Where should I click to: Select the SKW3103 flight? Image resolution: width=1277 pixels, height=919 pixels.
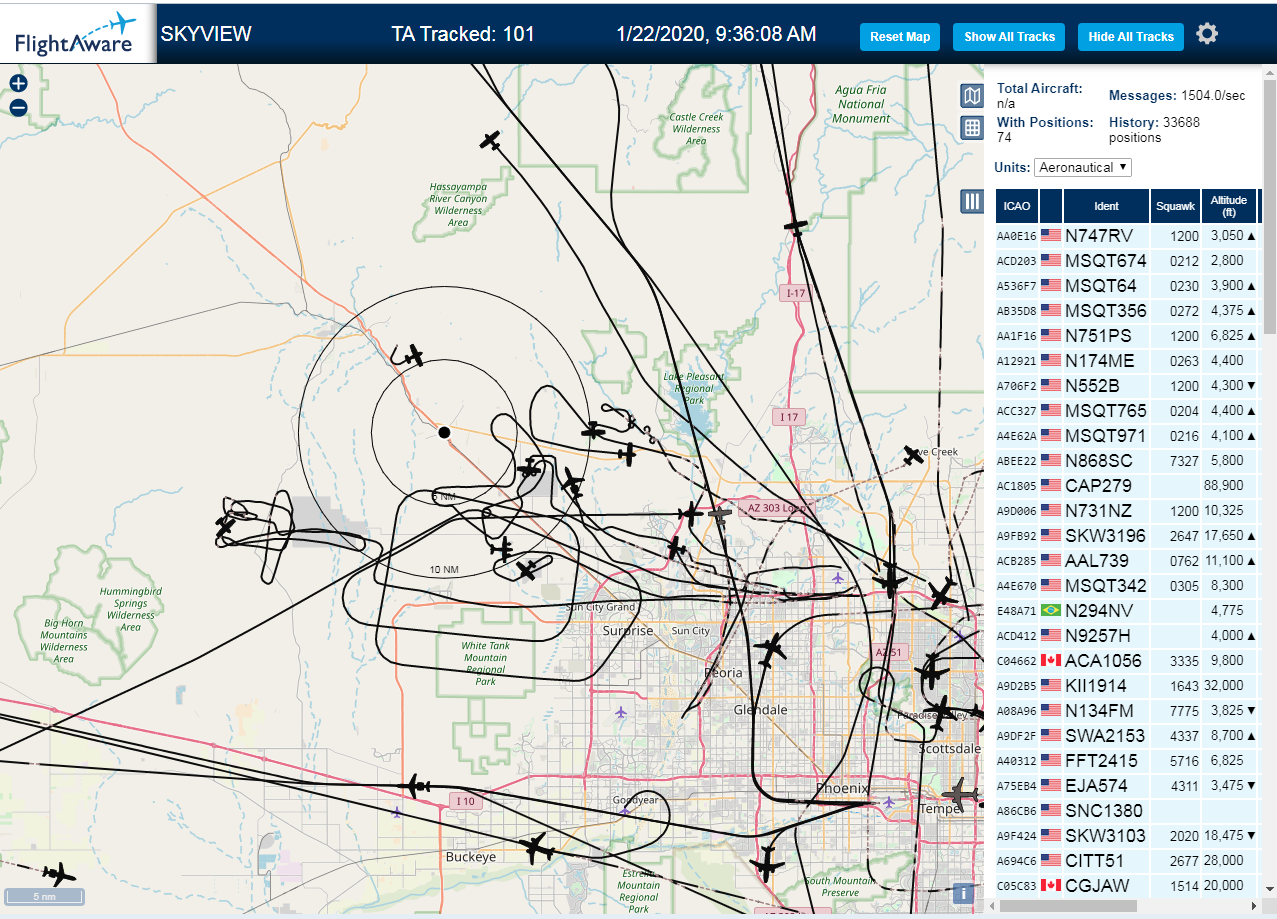[1126, 836]
